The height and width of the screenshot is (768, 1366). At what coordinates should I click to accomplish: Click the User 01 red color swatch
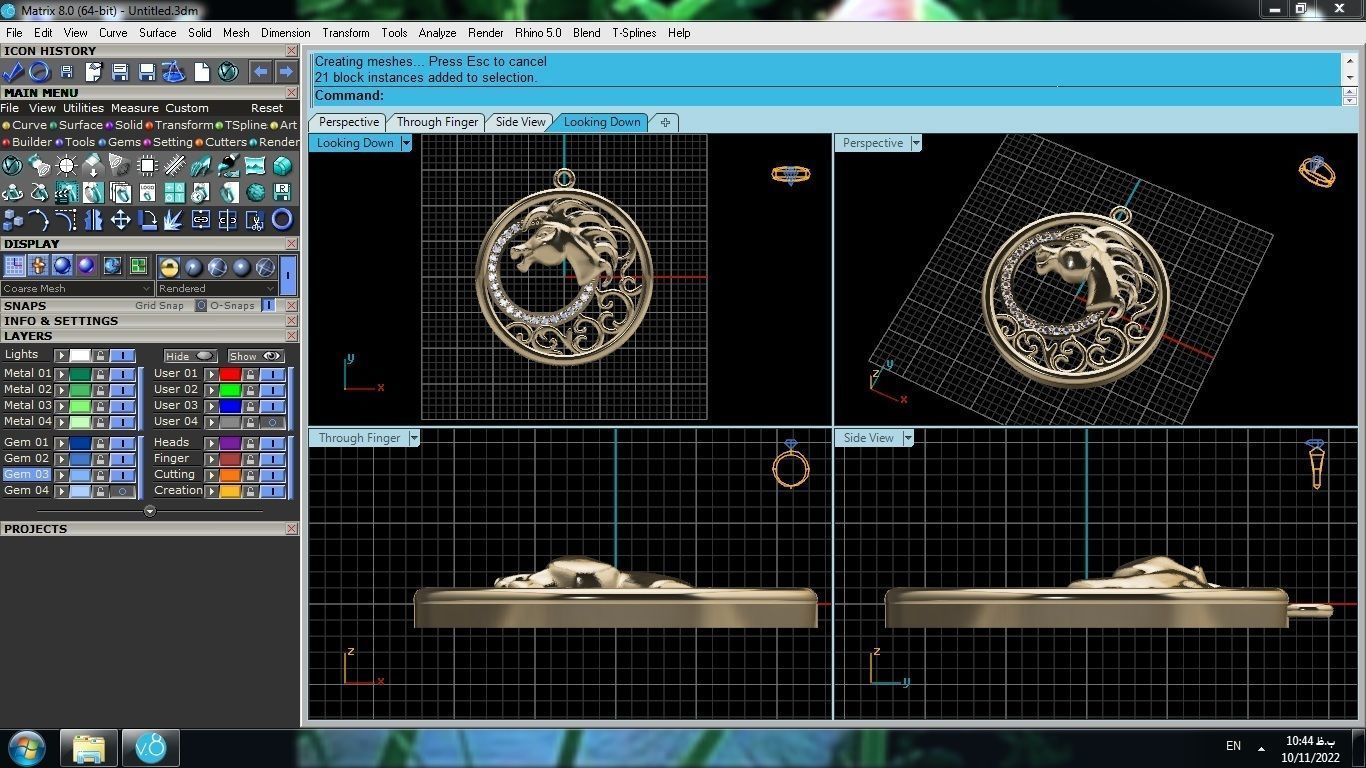point(230,374)
